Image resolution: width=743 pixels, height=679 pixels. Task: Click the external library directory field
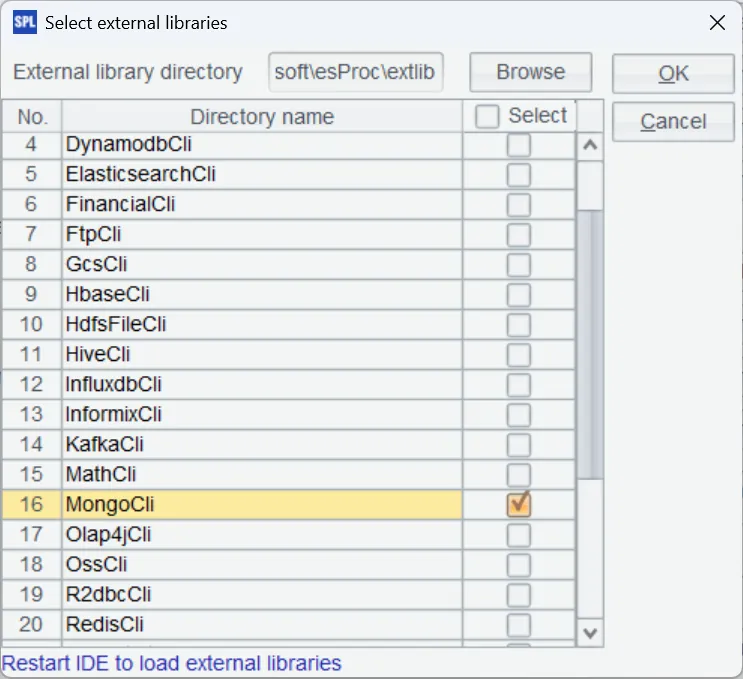[358, 72]
